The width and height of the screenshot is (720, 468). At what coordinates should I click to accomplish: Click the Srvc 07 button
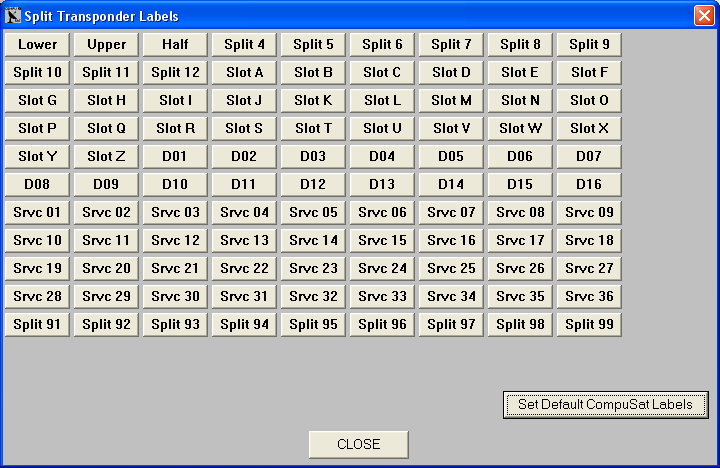coord(451,213)
